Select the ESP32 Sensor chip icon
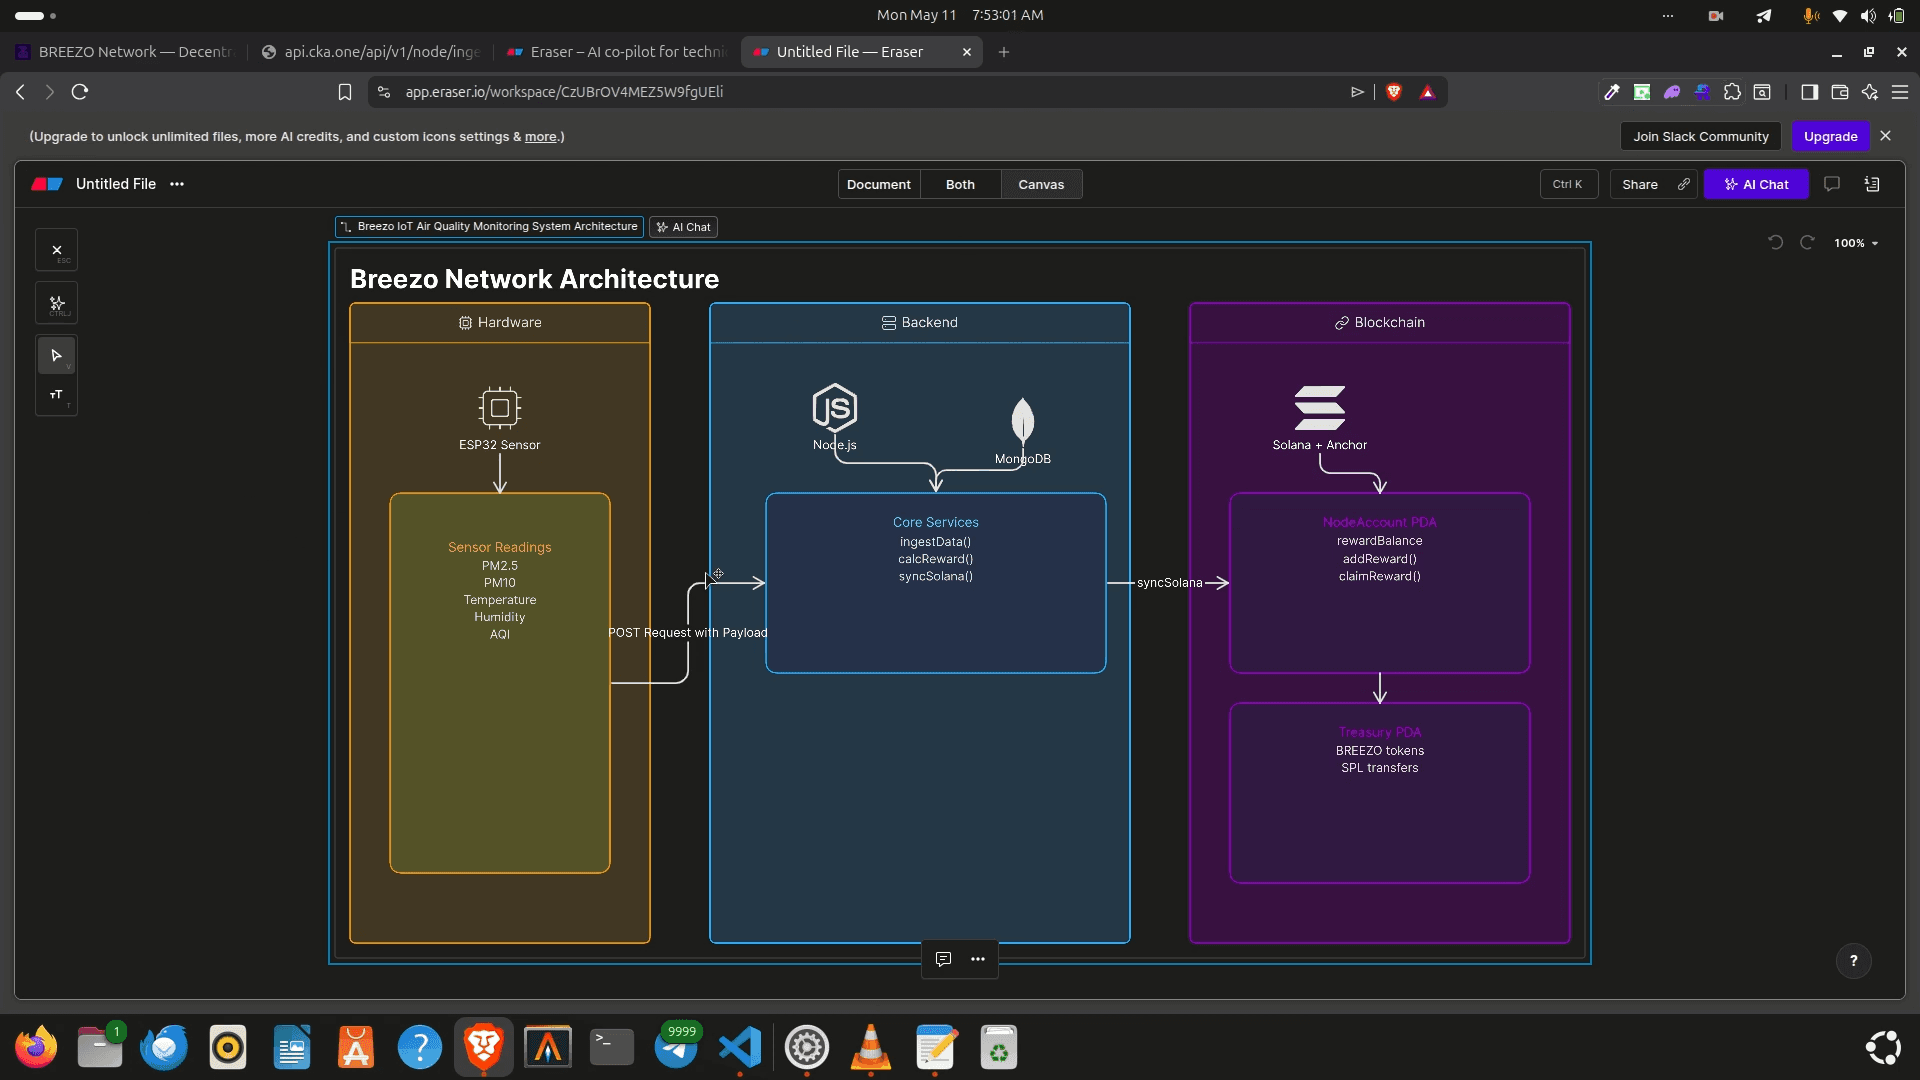1920x1080 pixels. (x=500, y=408)
